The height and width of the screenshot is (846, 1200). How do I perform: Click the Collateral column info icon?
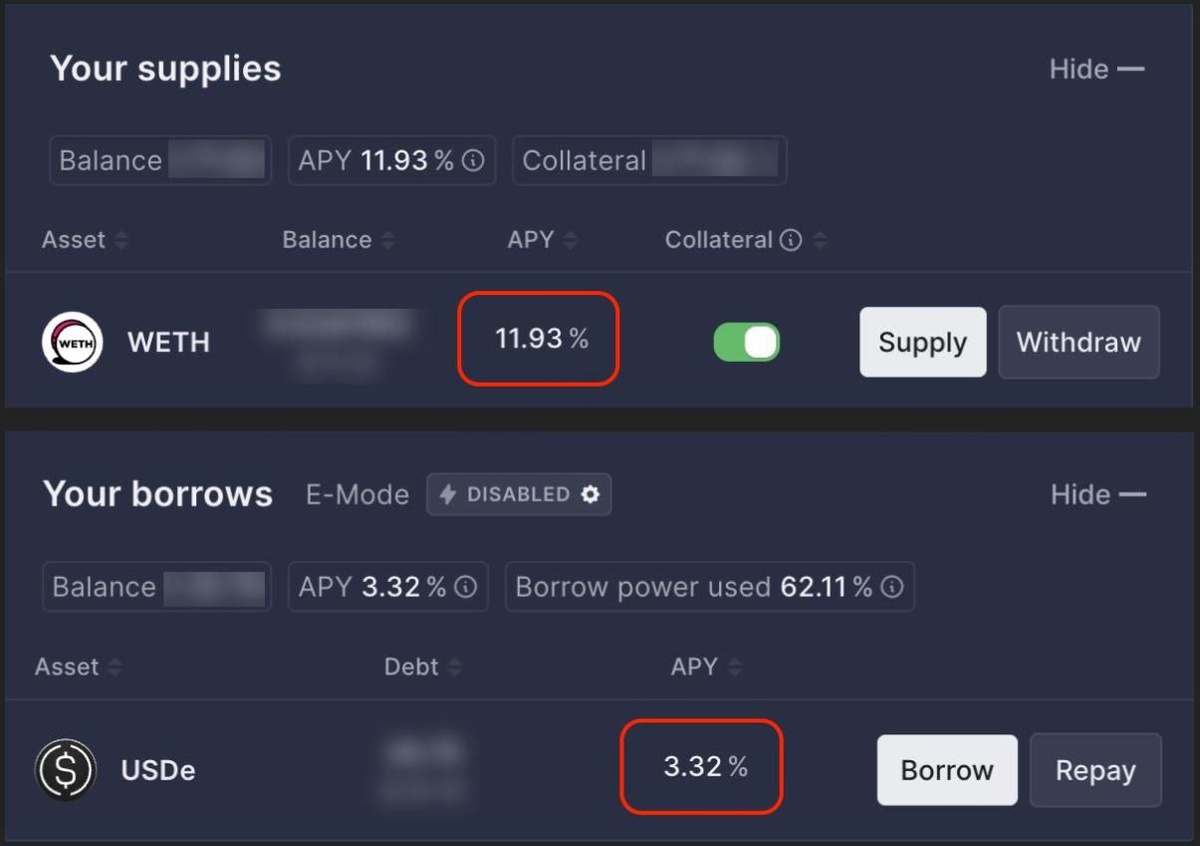(790, 240)
